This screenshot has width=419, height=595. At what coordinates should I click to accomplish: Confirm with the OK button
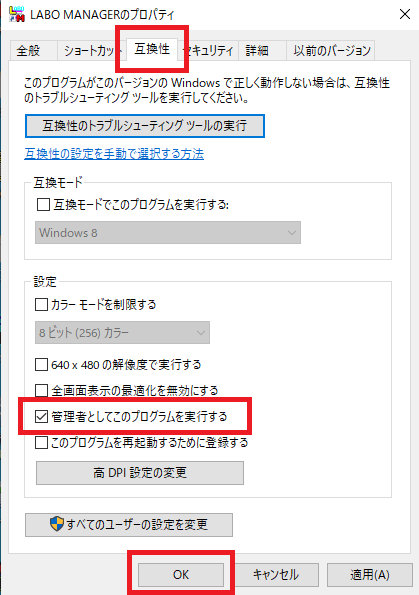point(181,575)
